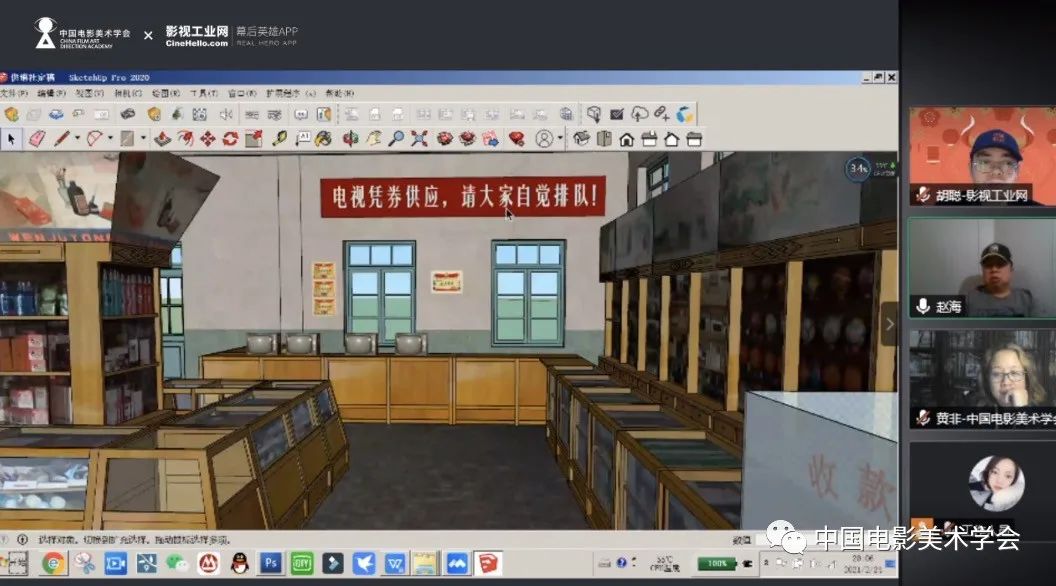Select the Rotate tool
Viewport: 1056px width, 586px height.
pyautogui.click(x=230, y=139)
